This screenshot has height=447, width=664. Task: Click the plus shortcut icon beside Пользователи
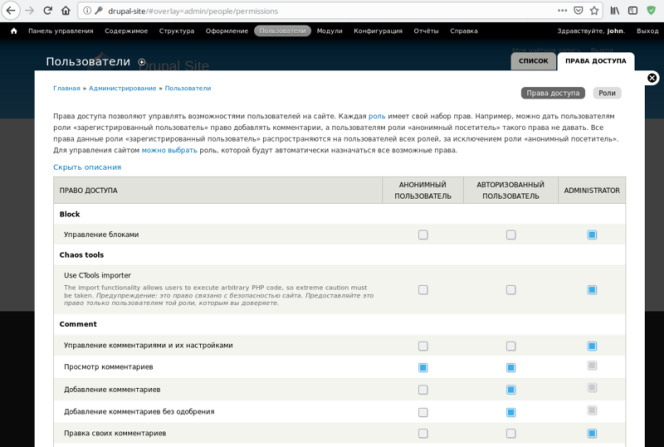(x=142, y=62)
